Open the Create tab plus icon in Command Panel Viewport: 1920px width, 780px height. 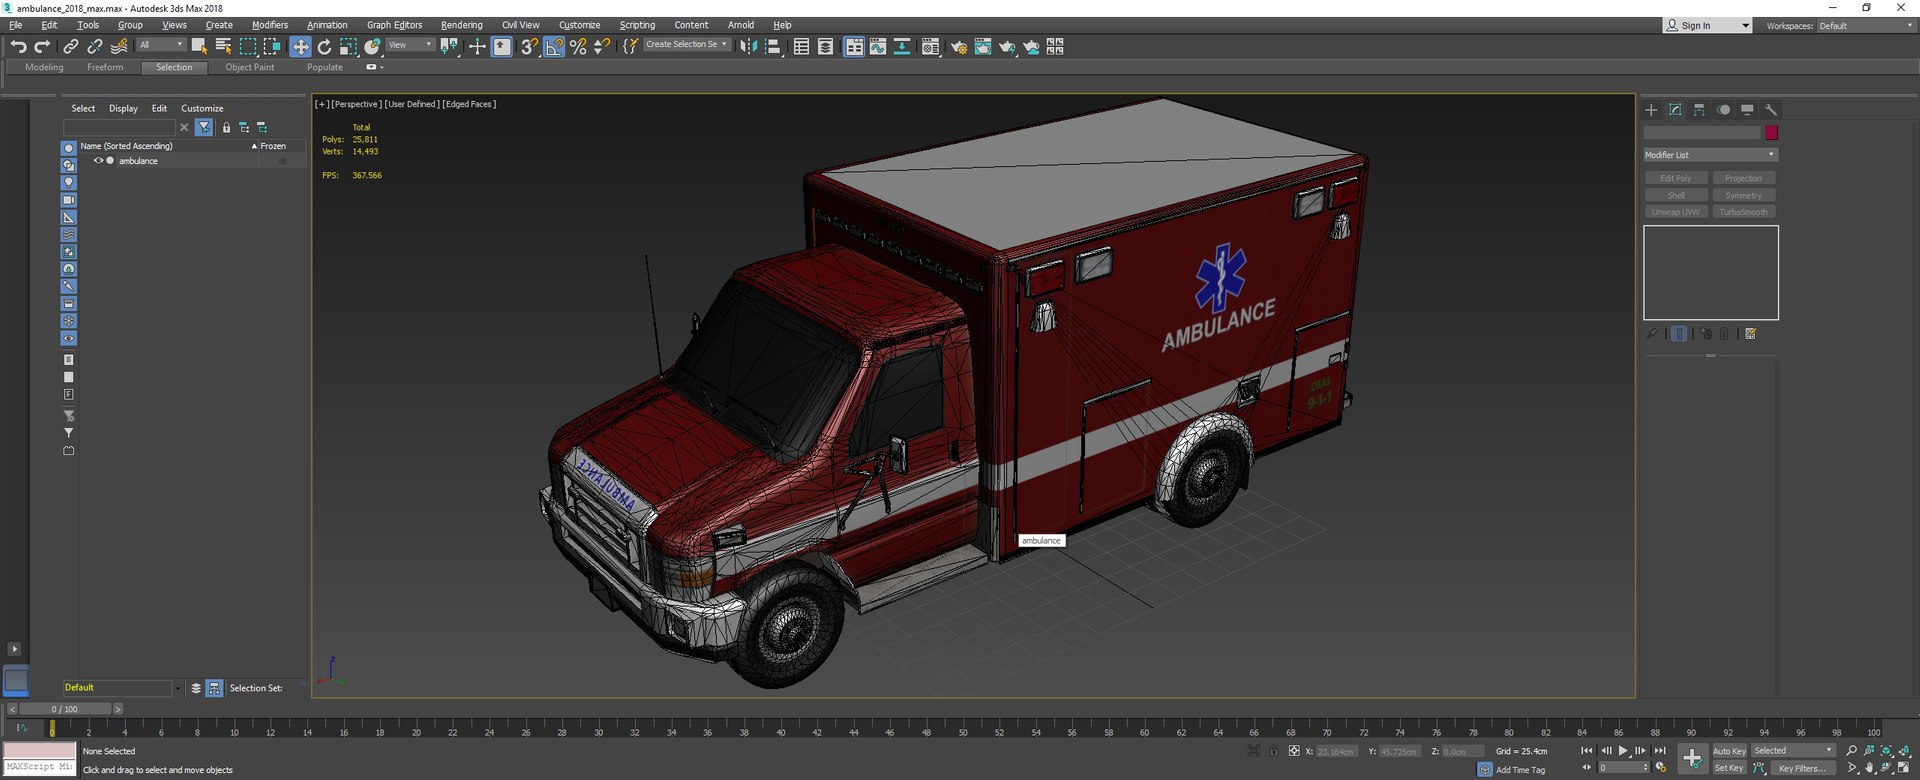click(x=1651, y=110)
